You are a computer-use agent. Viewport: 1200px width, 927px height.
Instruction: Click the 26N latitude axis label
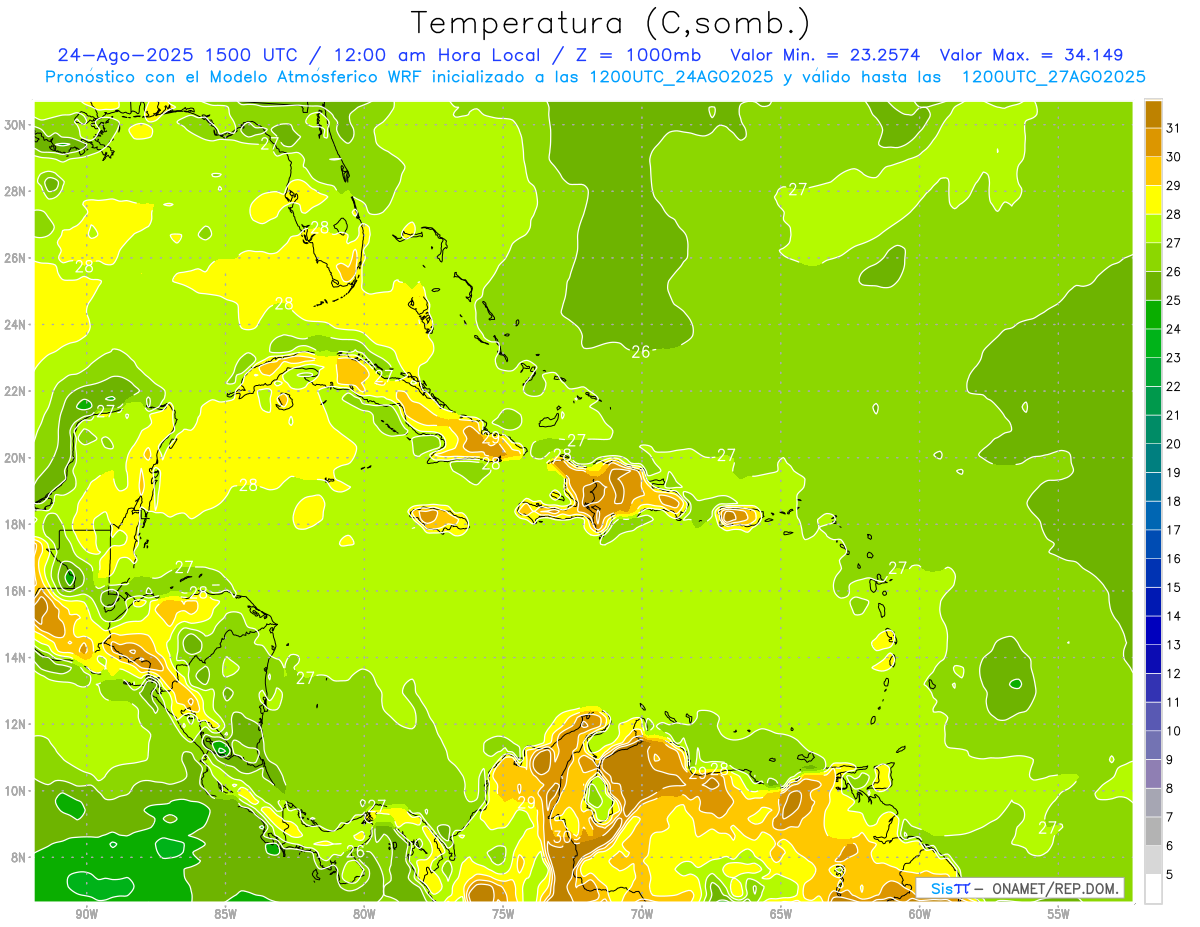click(x=14, y=257)
